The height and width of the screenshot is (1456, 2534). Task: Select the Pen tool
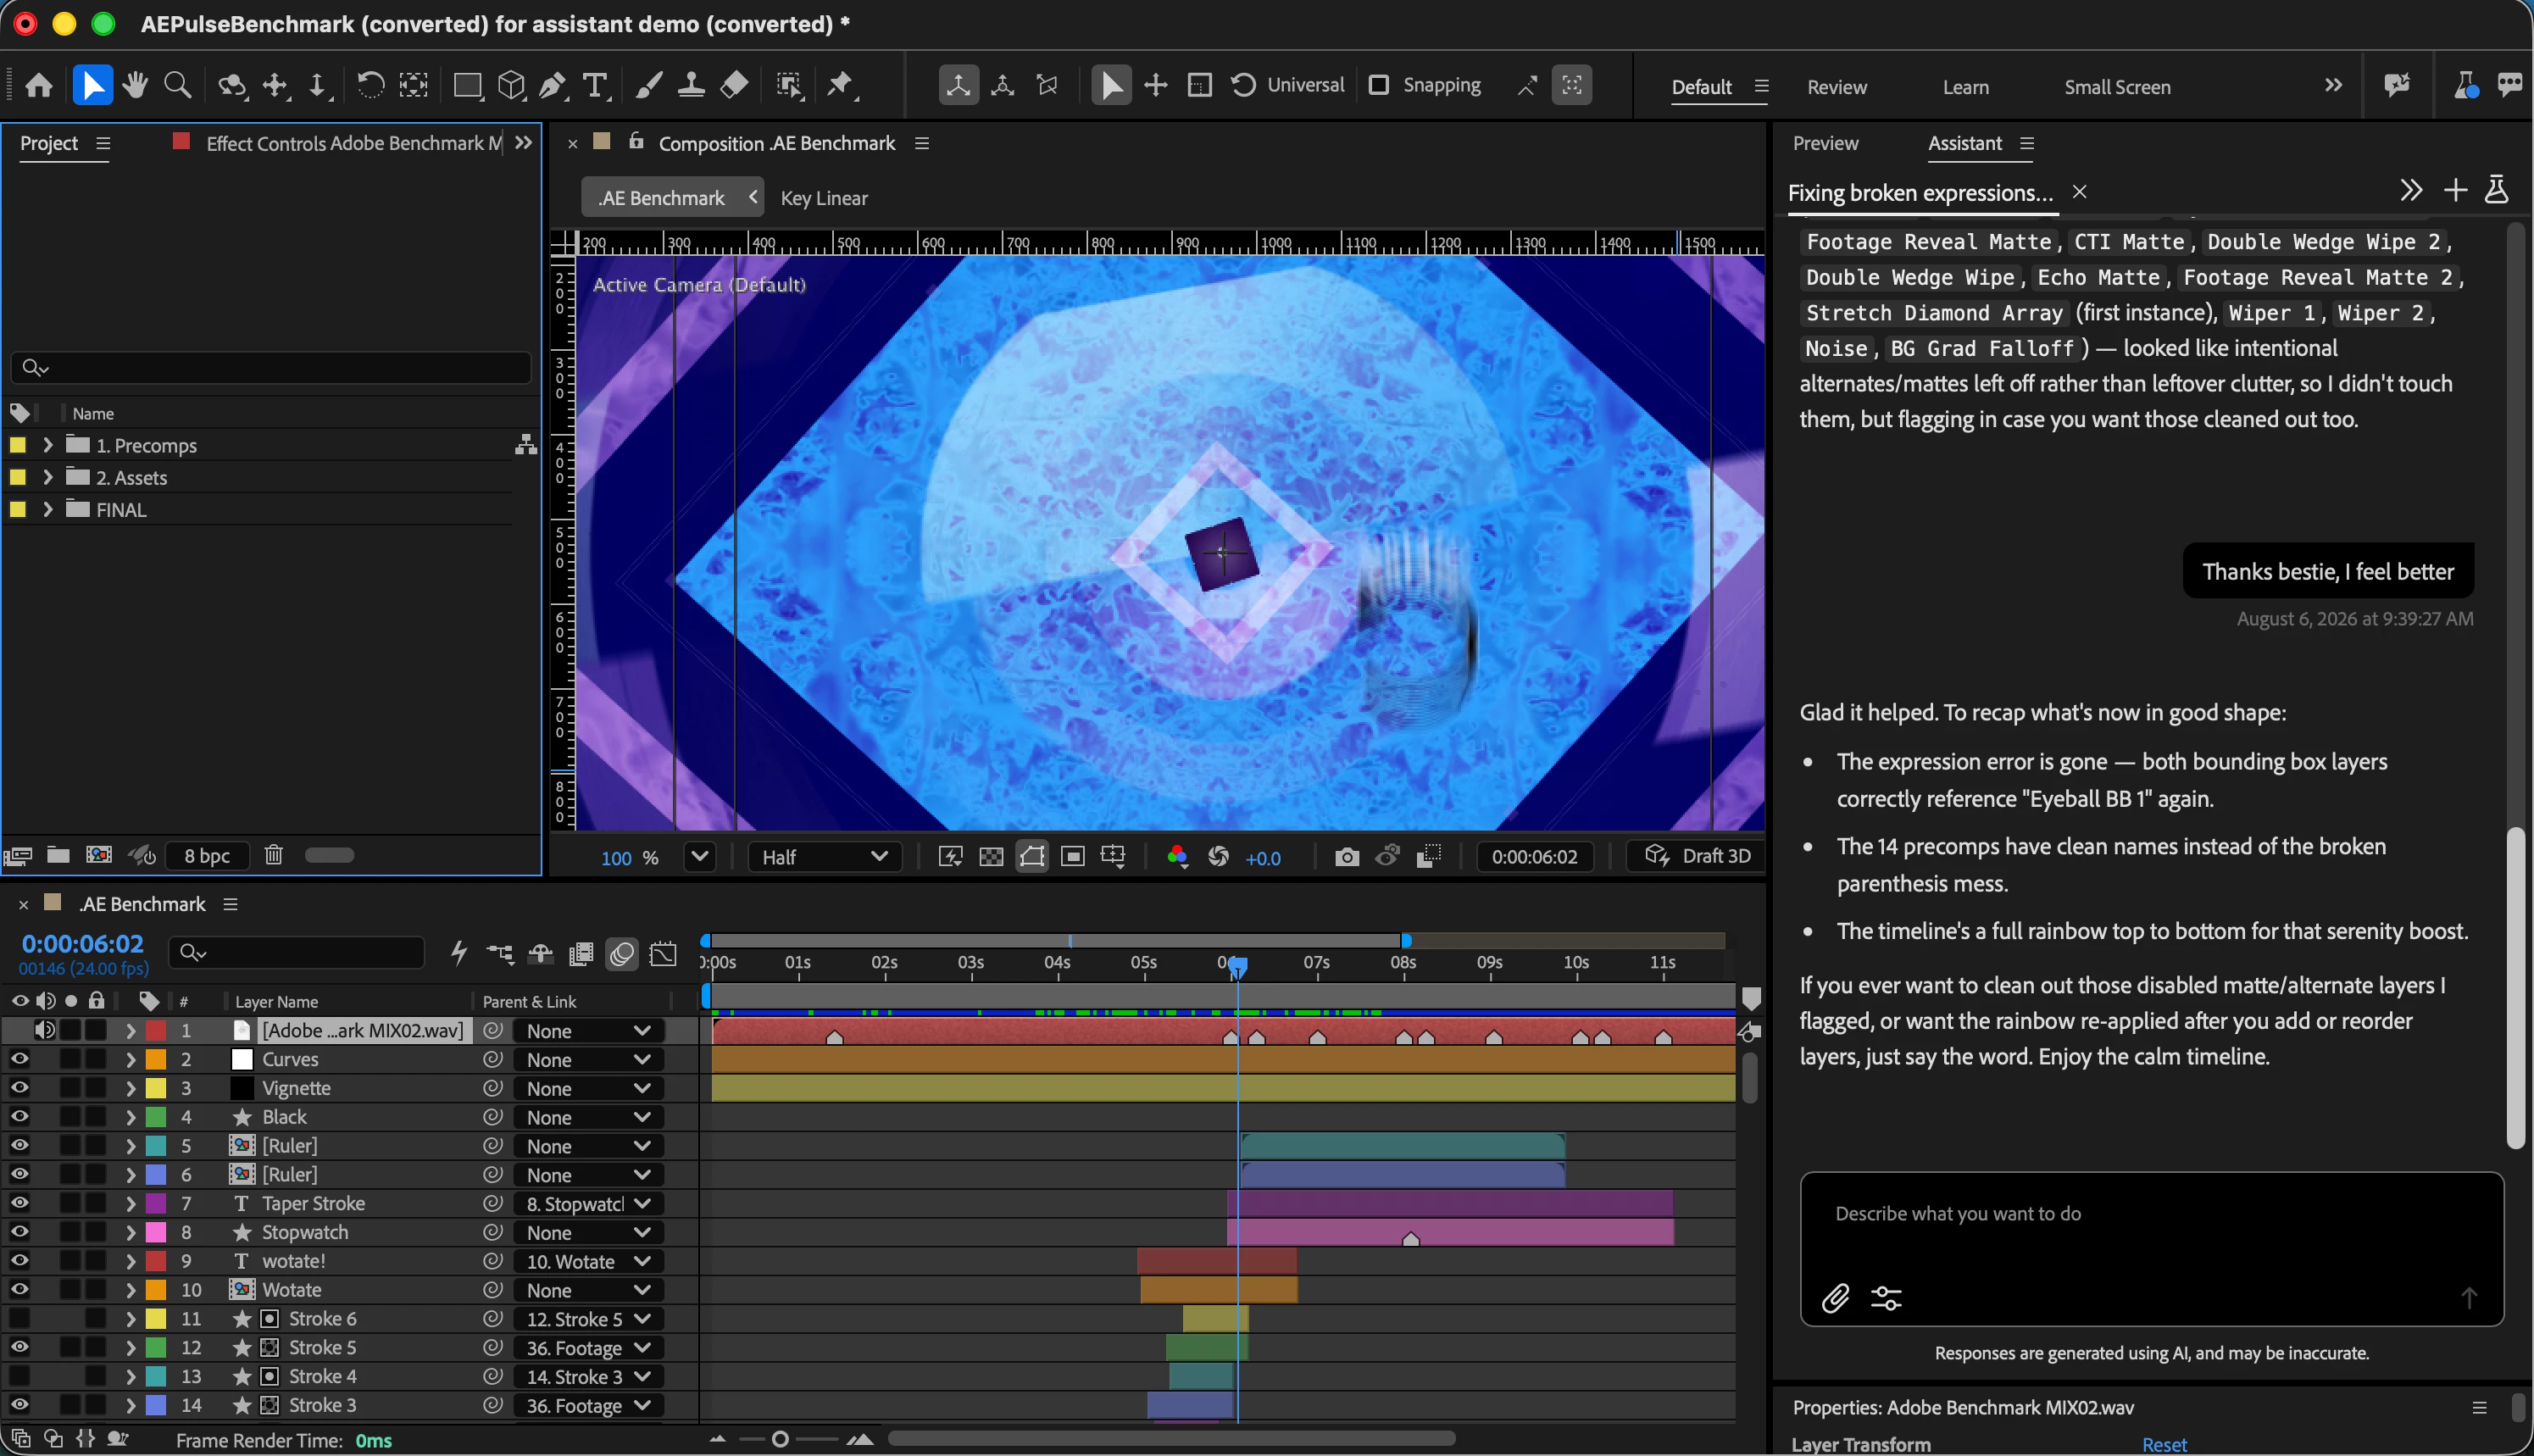552,85
